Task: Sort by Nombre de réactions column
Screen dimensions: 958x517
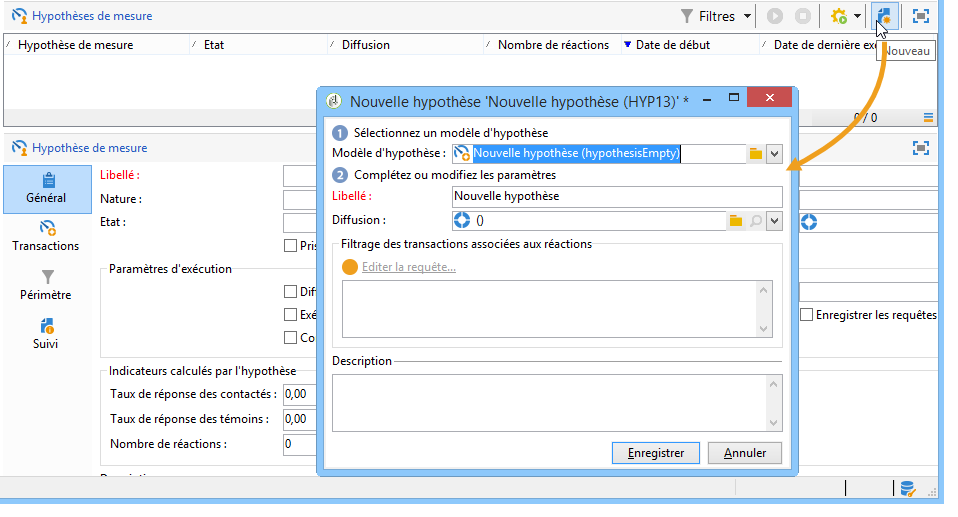Action: click(x=553, y=45)
